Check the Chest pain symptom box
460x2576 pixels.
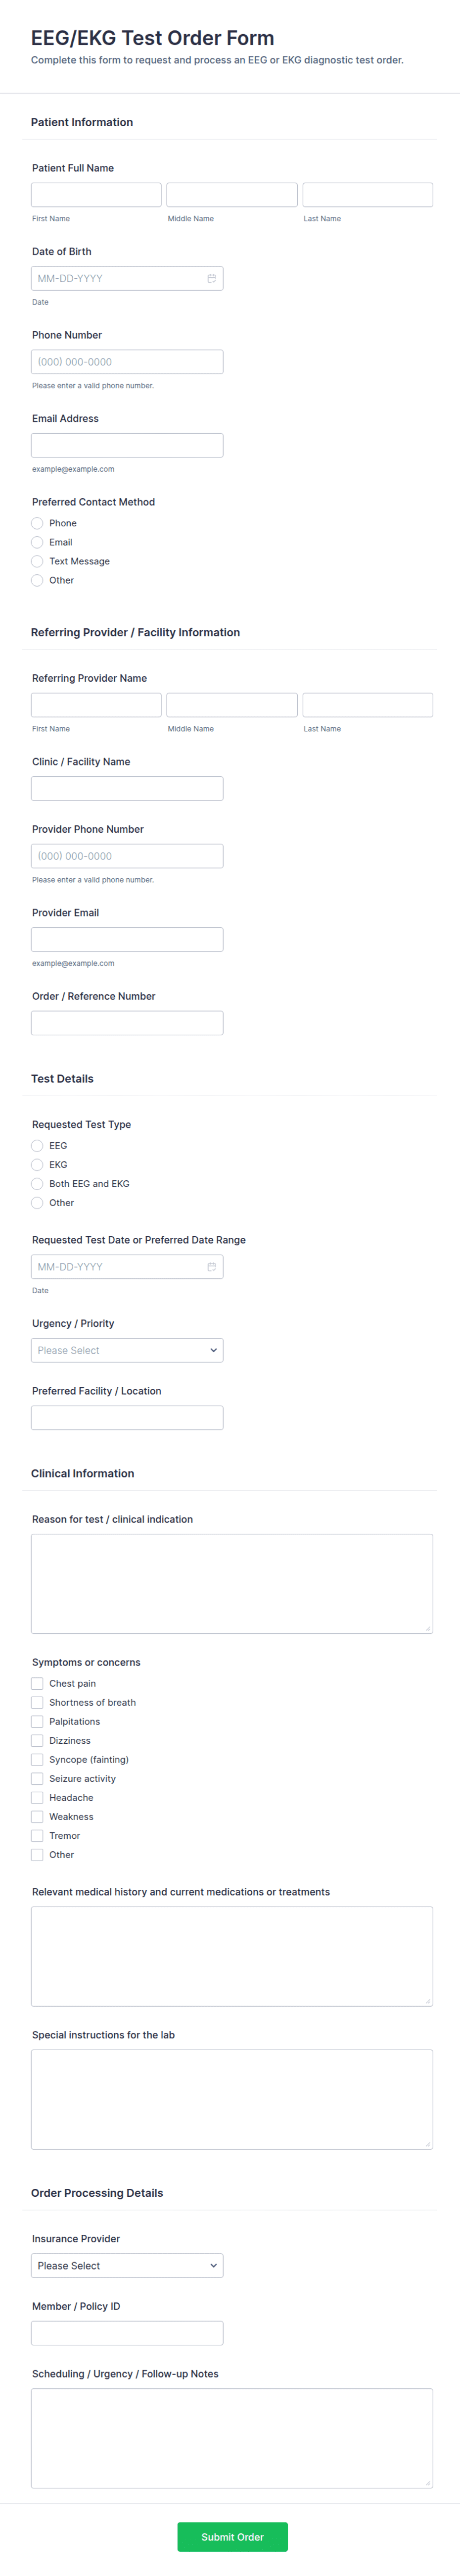coord(37,1684)
